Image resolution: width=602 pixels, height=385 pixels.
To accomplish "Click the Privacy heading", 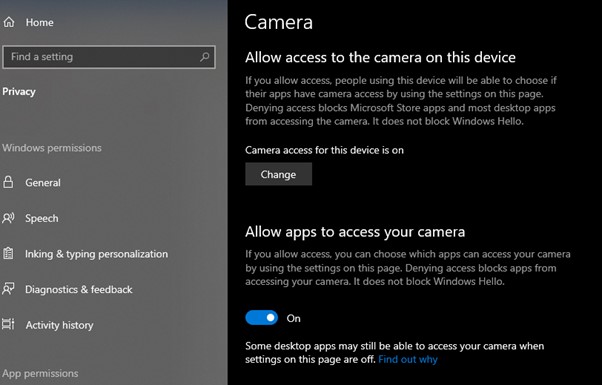I will (19, 91).
